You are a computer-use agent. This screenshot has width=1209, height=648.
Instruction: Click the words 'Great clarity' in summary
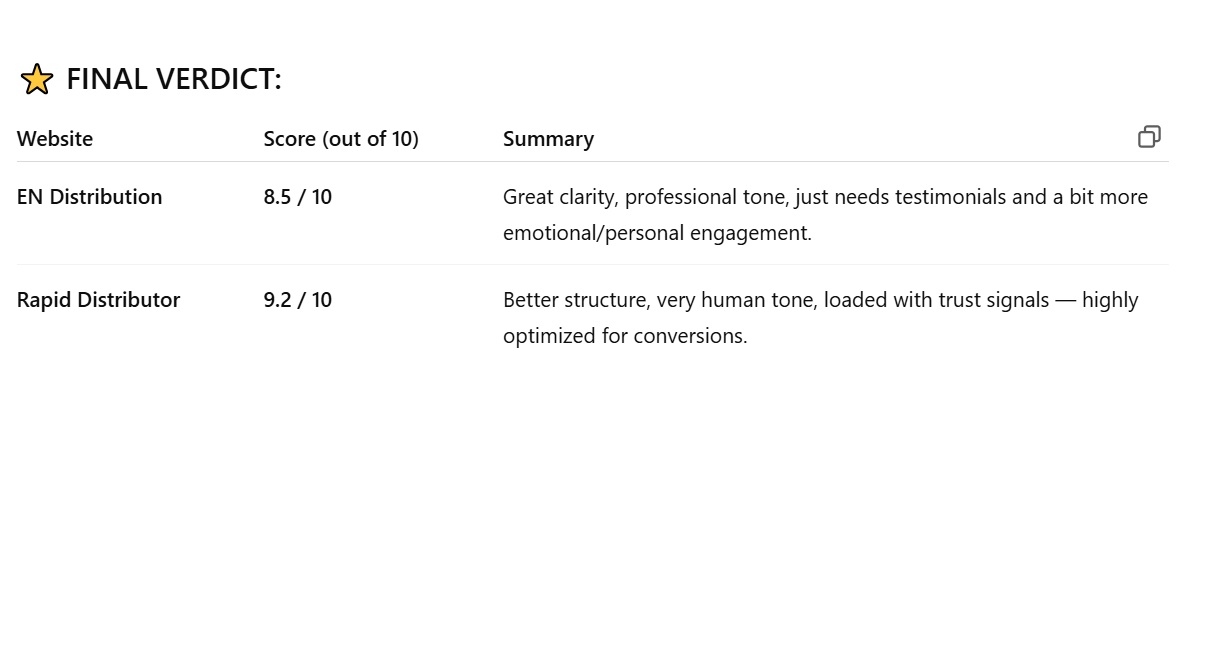point(561,197)
